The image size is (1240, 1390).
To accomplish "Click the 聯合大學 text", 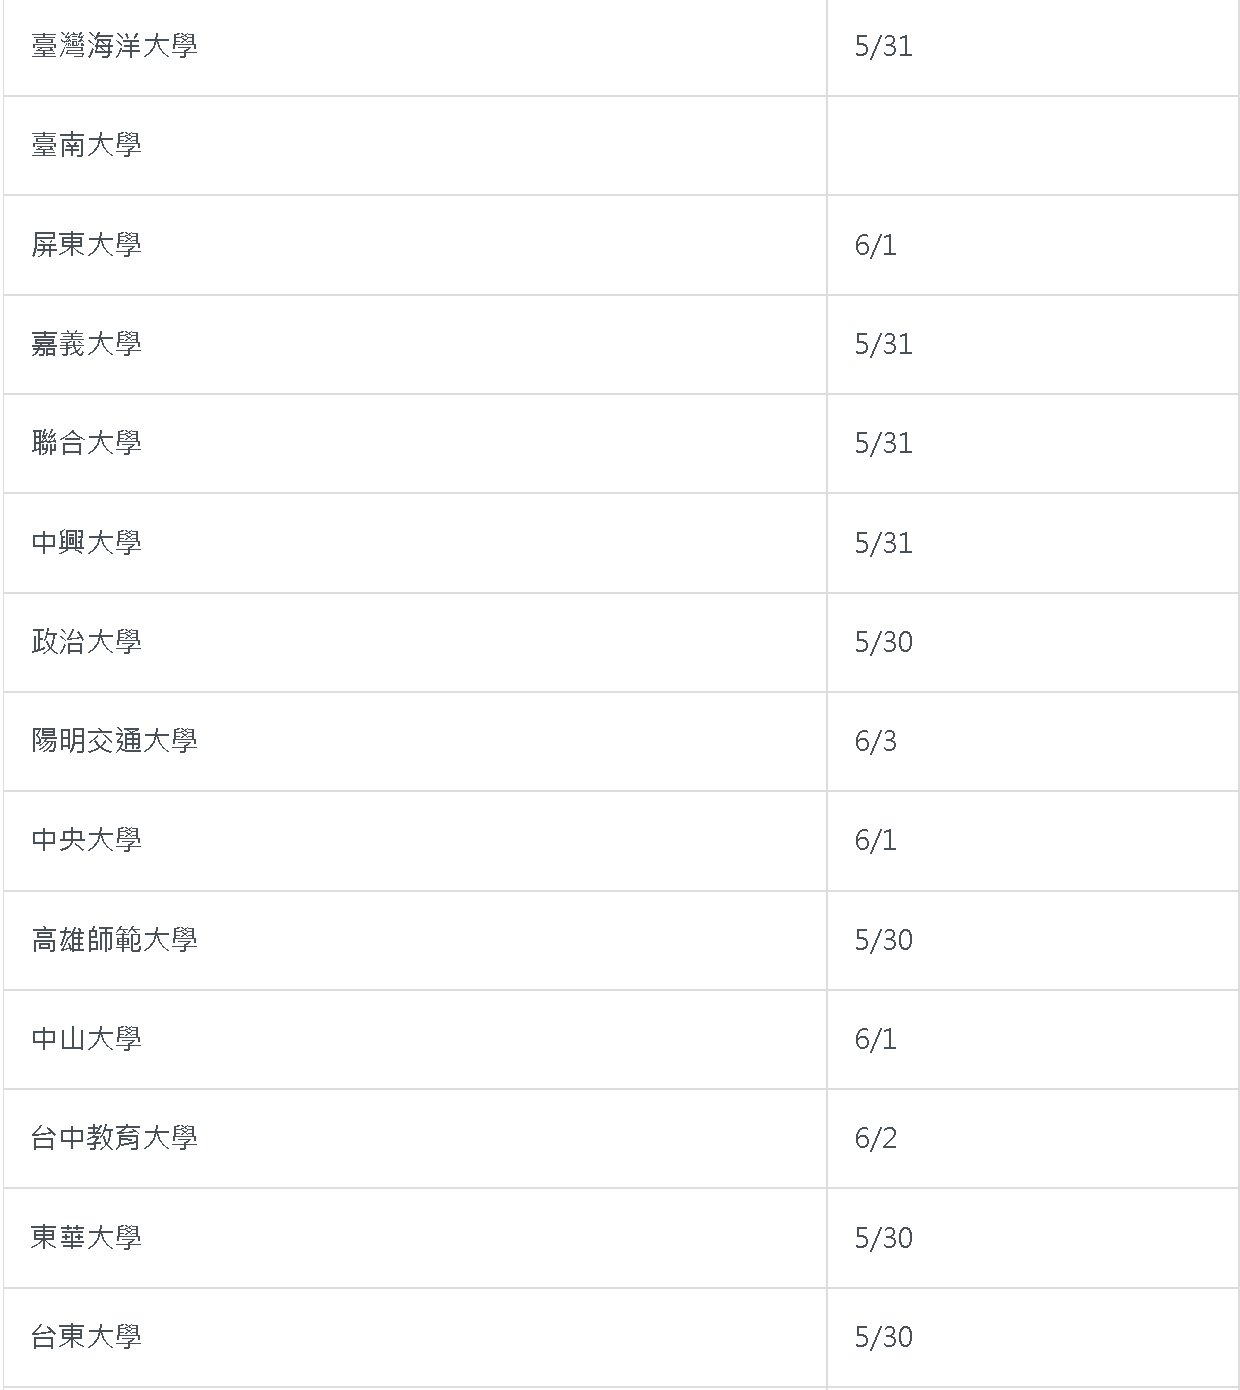I will click(86, 443).
